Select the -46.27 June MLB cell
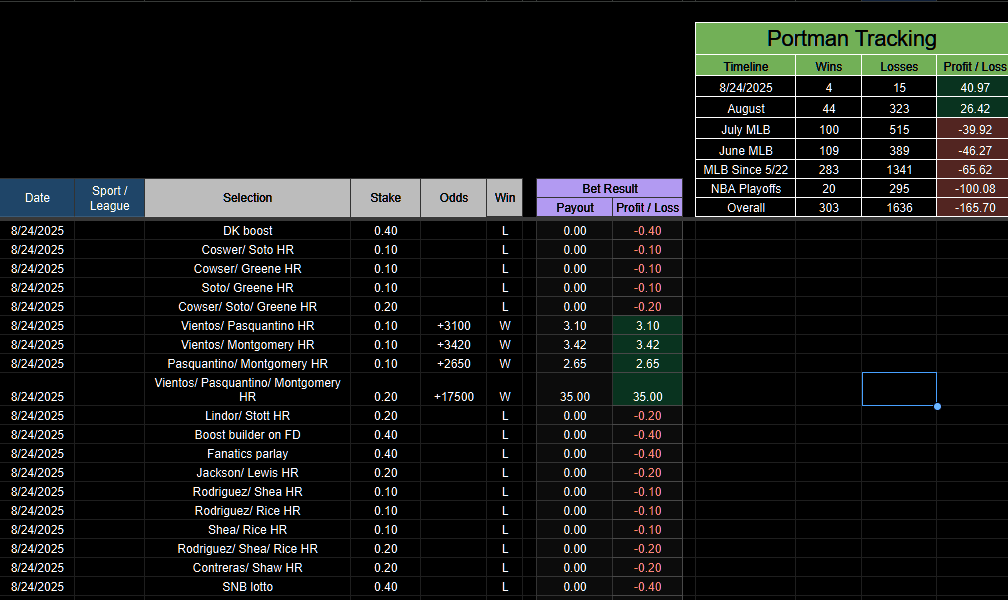This screenshot has width=1008, height=600. pos(973,150)
